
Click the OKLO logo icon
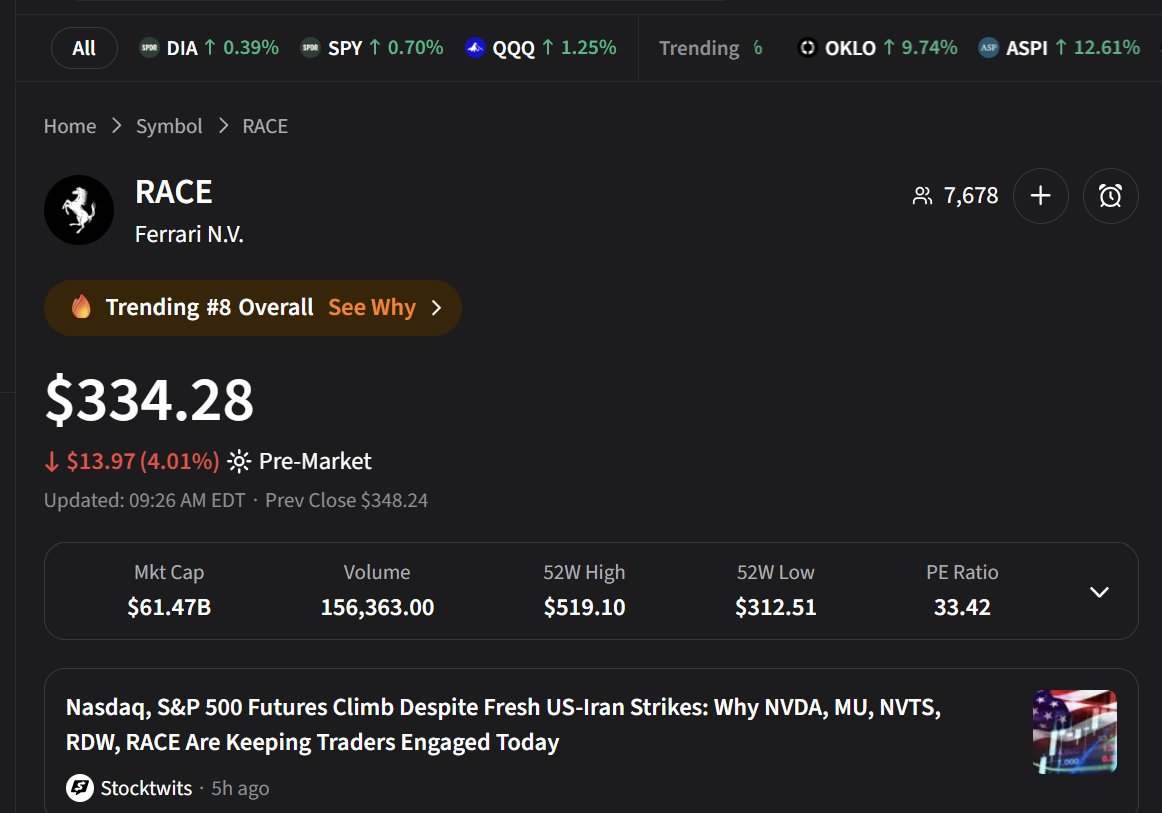click(807, 48)
